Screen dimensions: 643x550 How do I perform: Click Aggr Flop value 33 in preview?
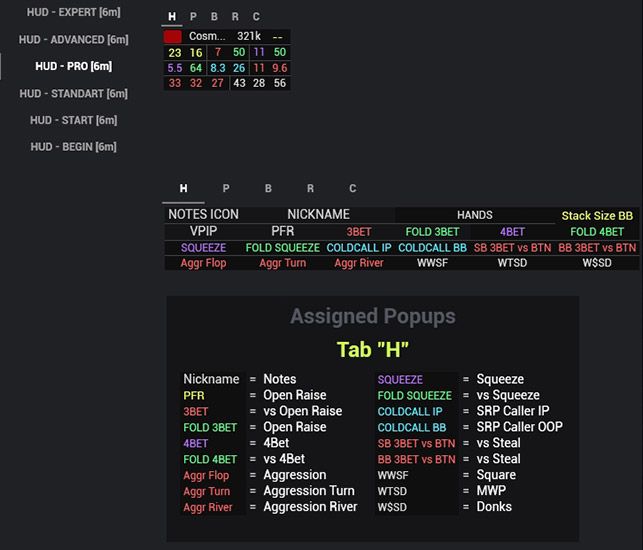175,83
